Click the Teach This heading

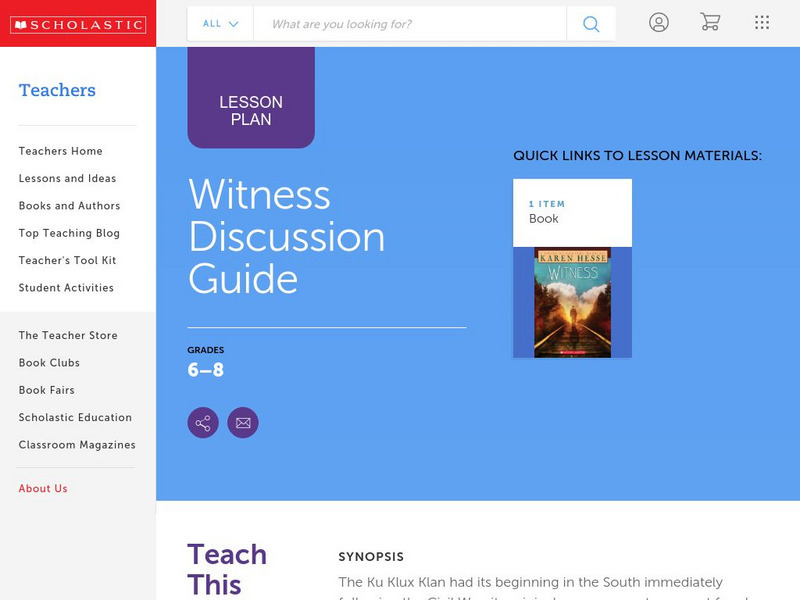click(227, 569)
